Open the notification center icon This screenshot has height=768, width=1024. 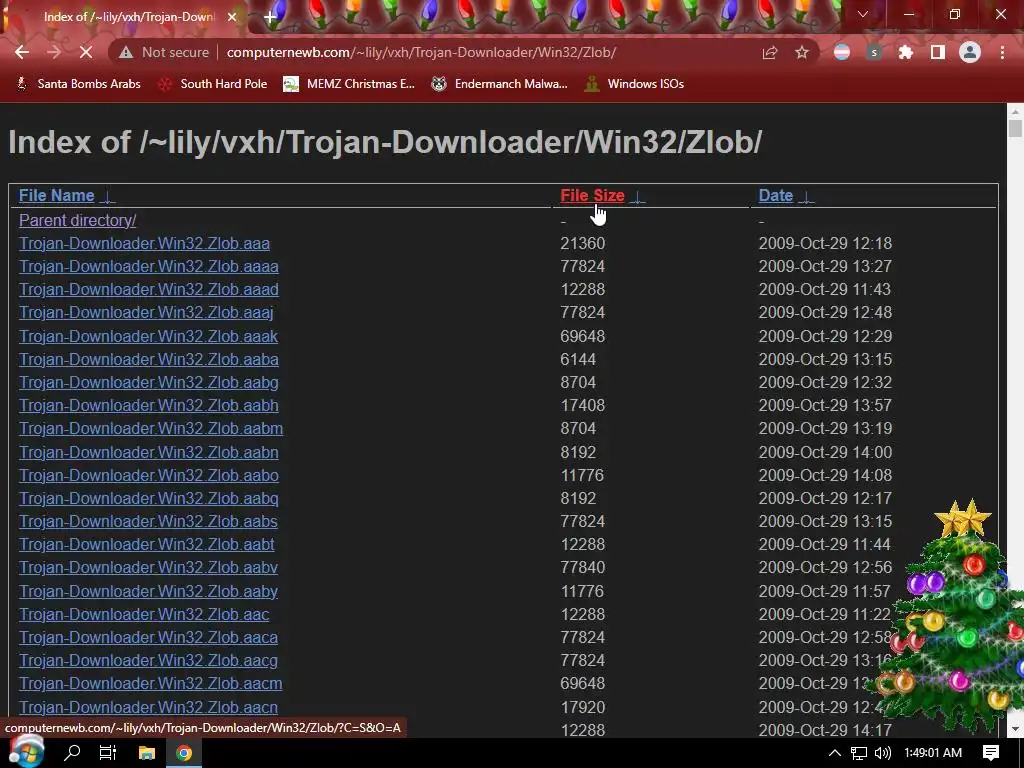pyautogui.click(x=991, y=753)
